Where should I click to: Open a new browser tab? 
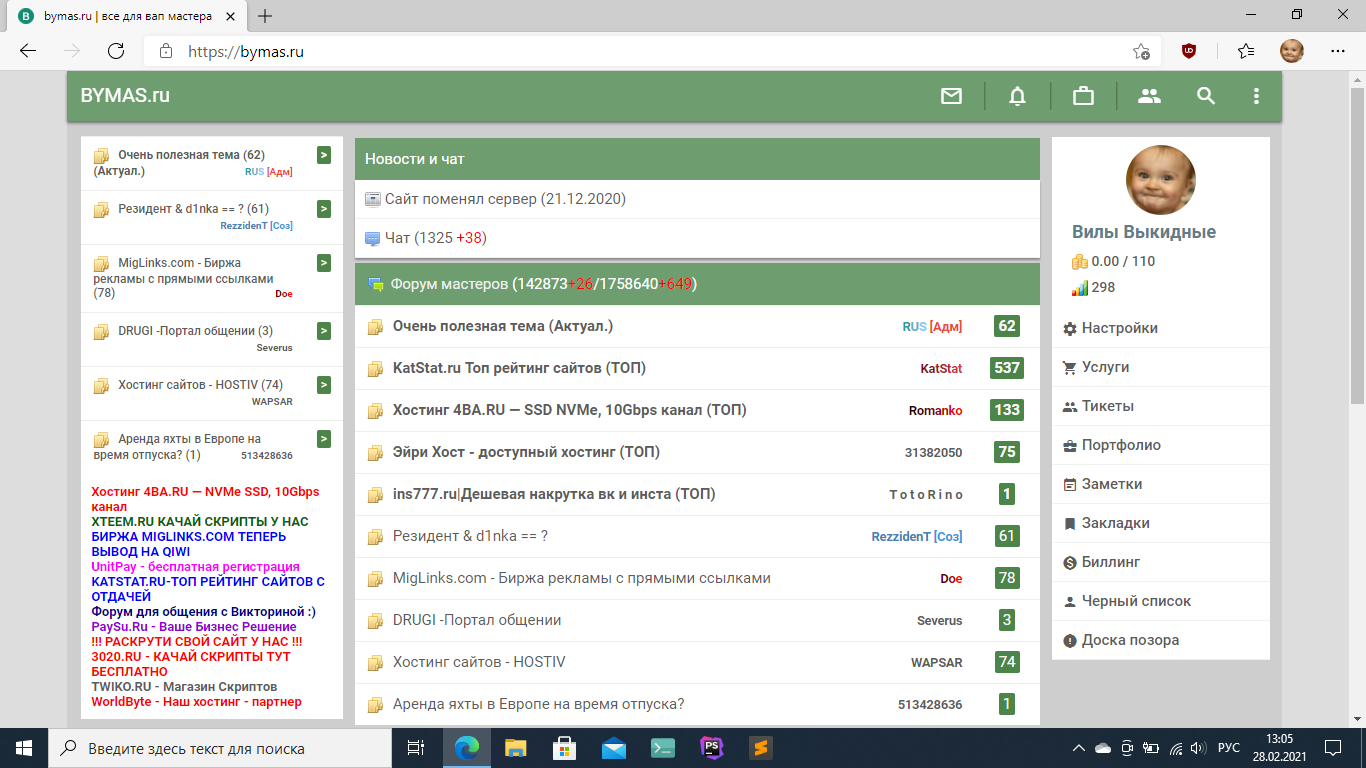[x=265, y=16]
